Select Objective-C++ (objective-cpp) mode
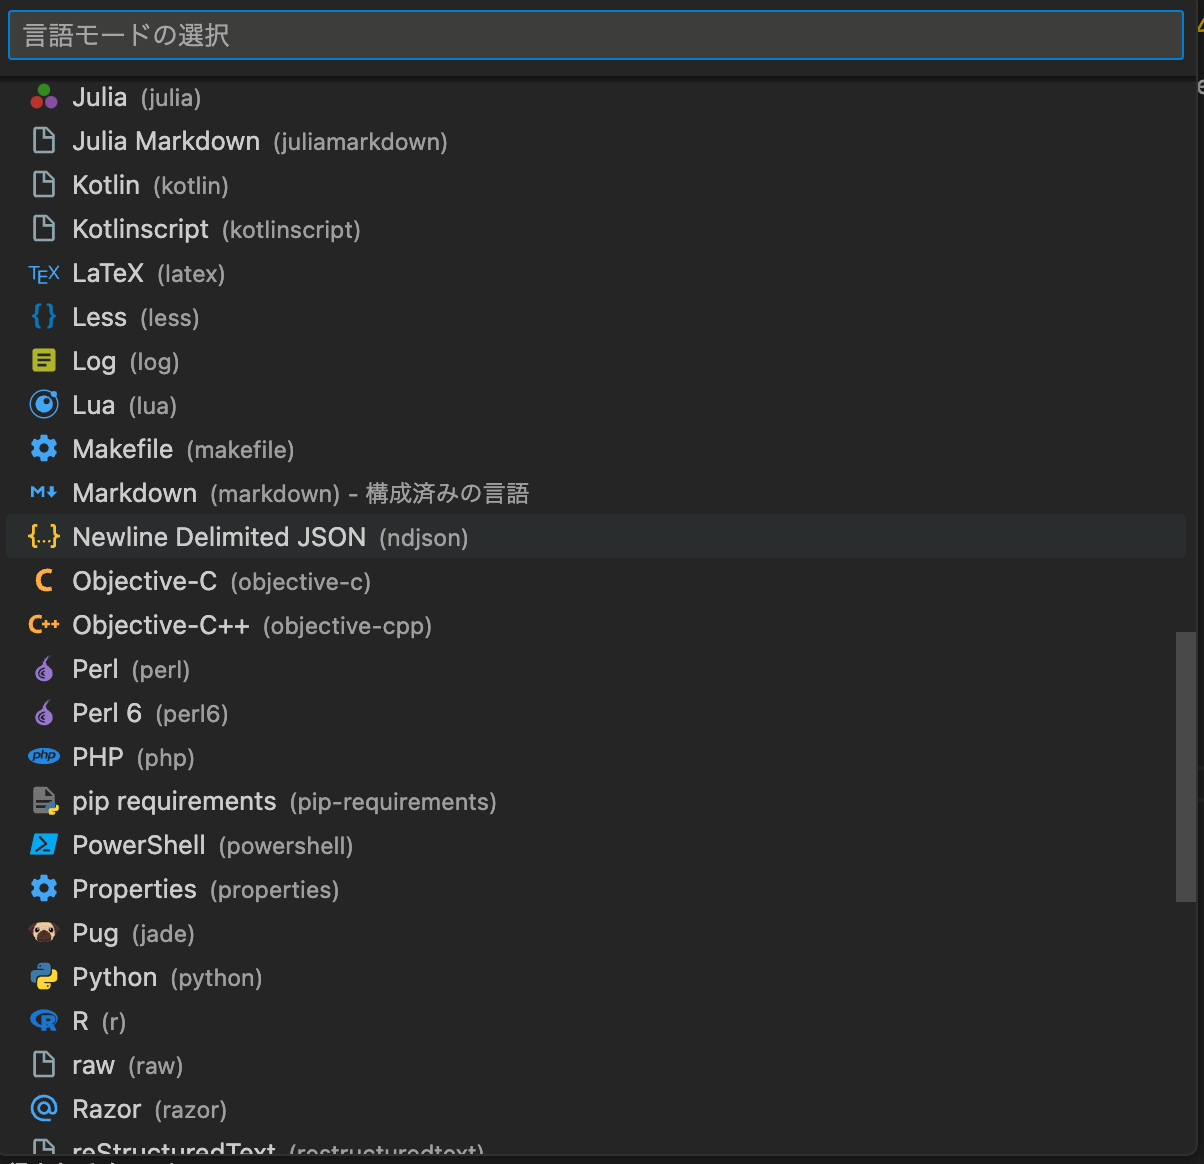Image resolution: width=1204 pixels, height=1164 pixels. [596, 625]
